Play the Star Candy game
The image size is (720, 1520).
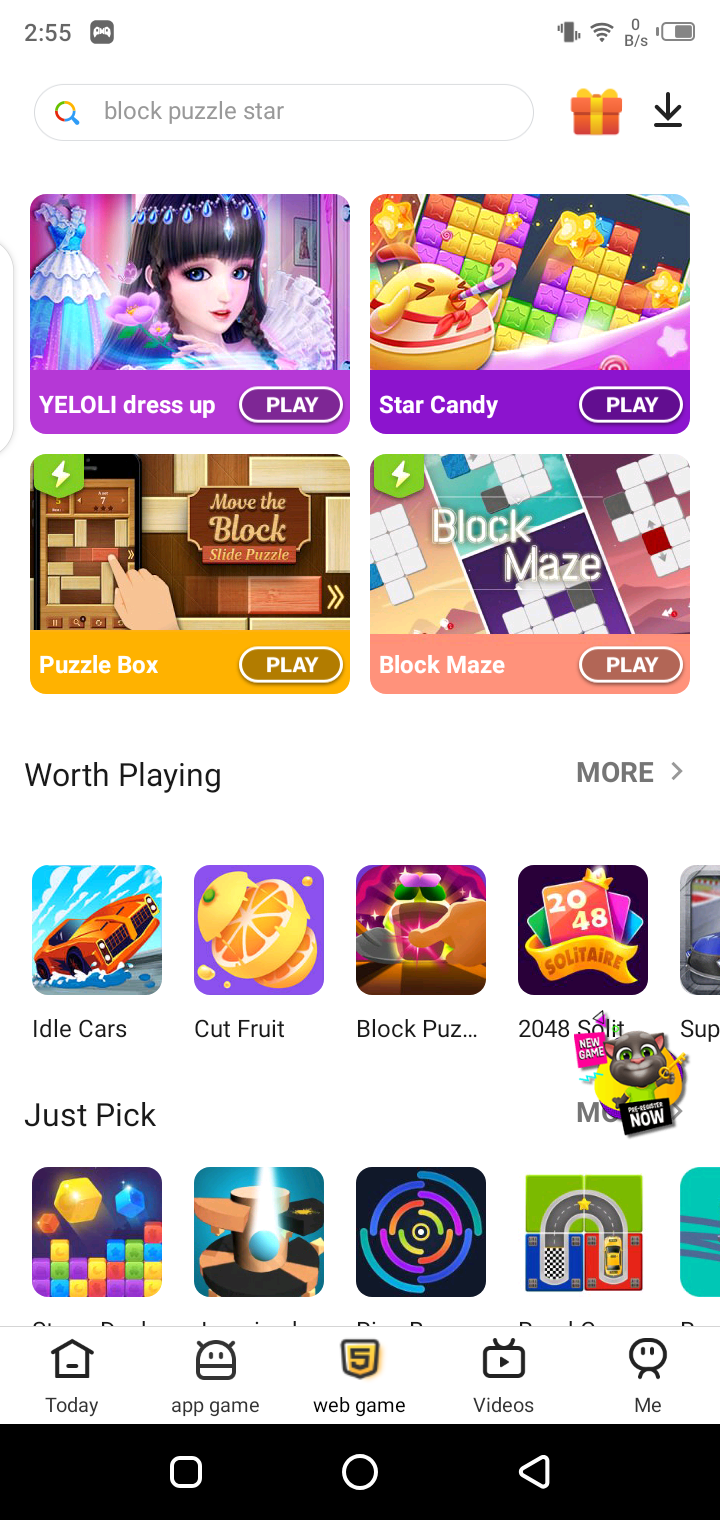coord(631,405)
